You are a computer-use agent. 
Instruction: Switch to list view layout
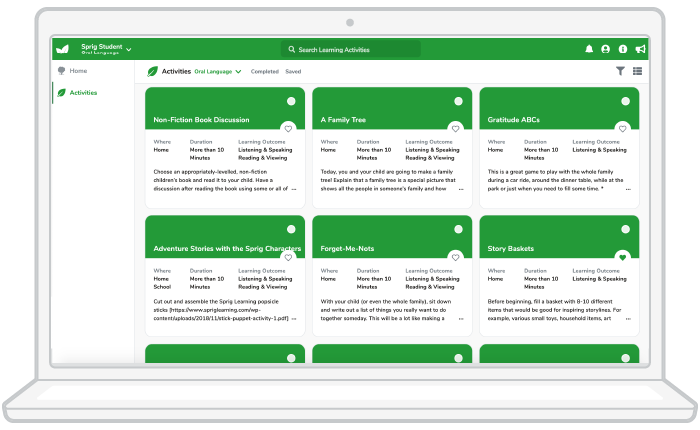637,72
